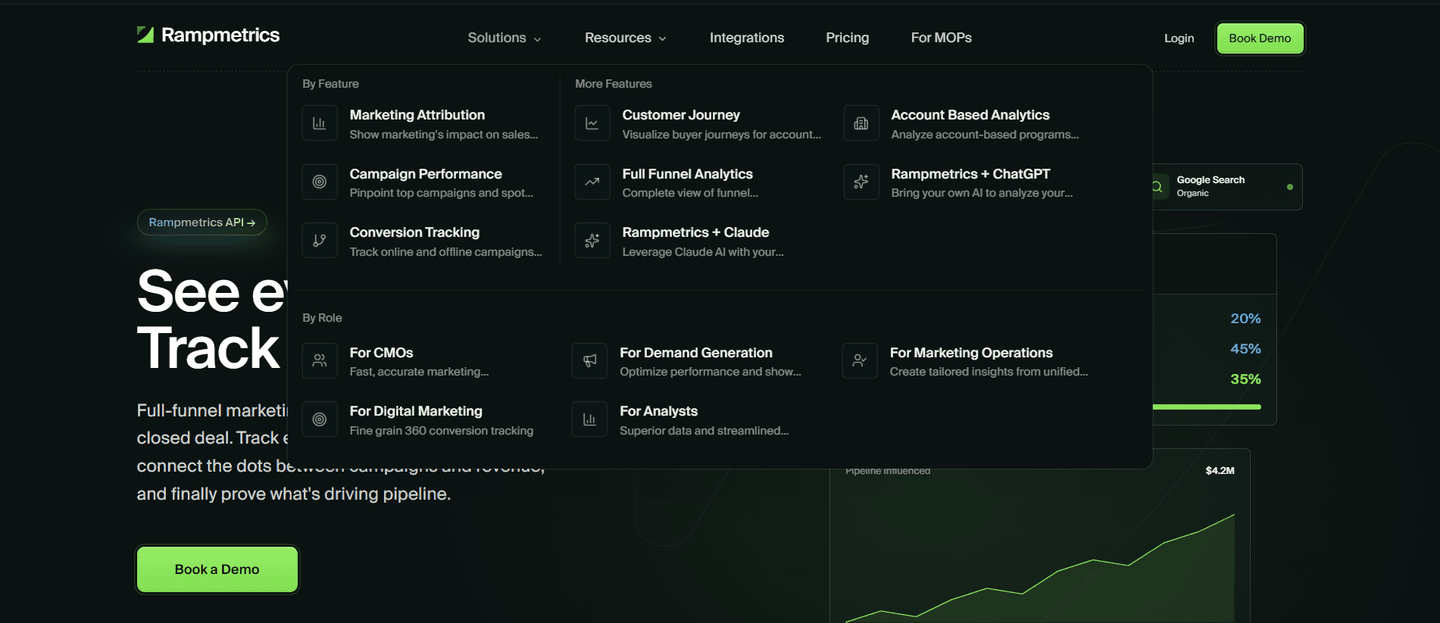
Task: Click the For Demand Generation megaphone icon
Action: point(590,361)
